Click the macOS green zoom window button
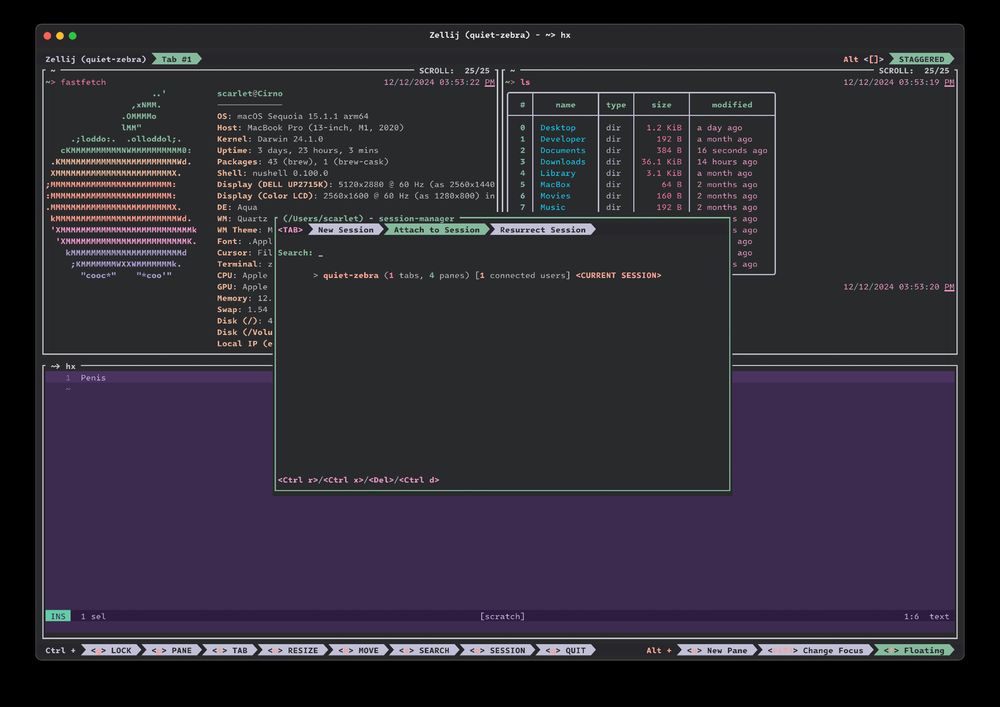The width and height of the screenshot is (1000, 707). tap(73, 36)
